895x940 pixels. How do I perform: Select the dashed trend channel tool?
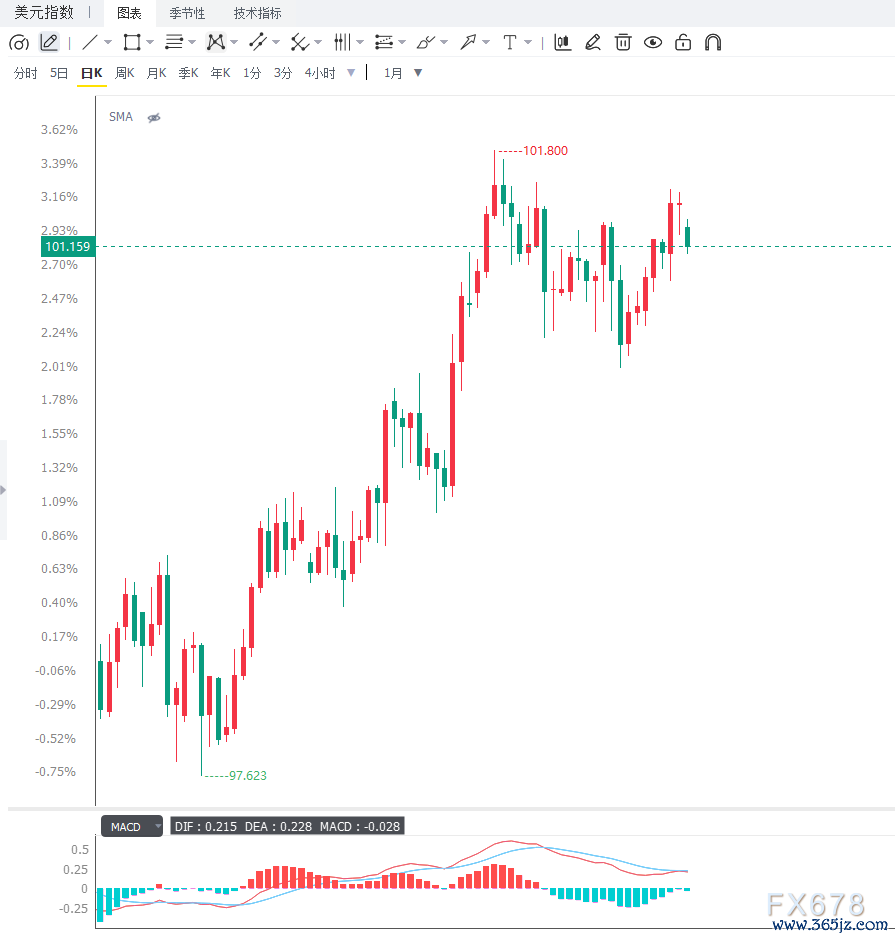[x=258, y=43]
